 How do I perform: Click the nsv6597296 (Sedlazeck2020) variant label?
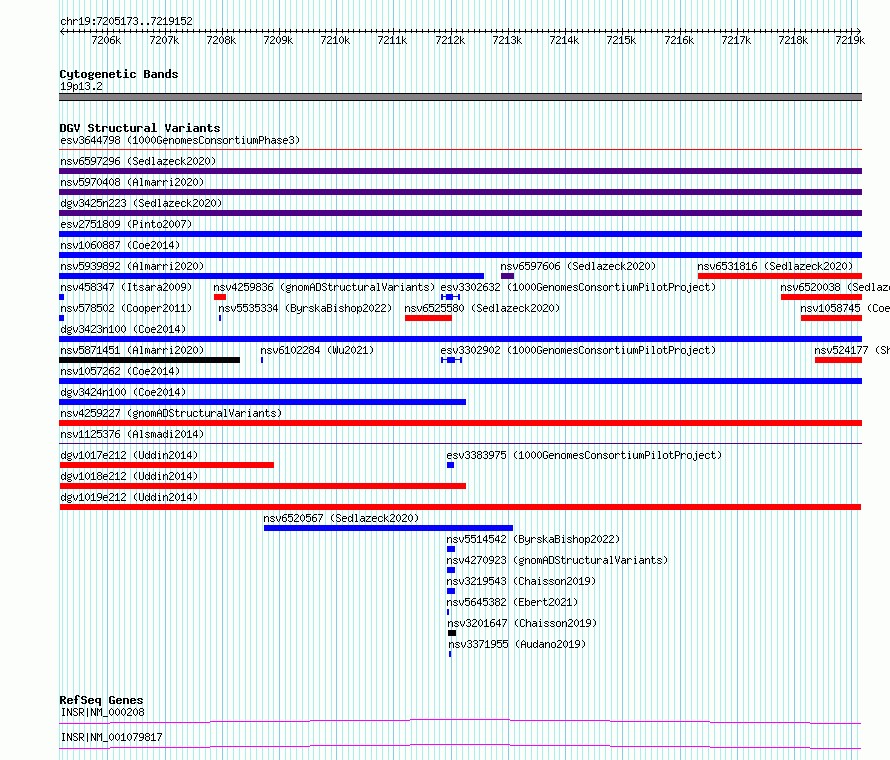138,161
